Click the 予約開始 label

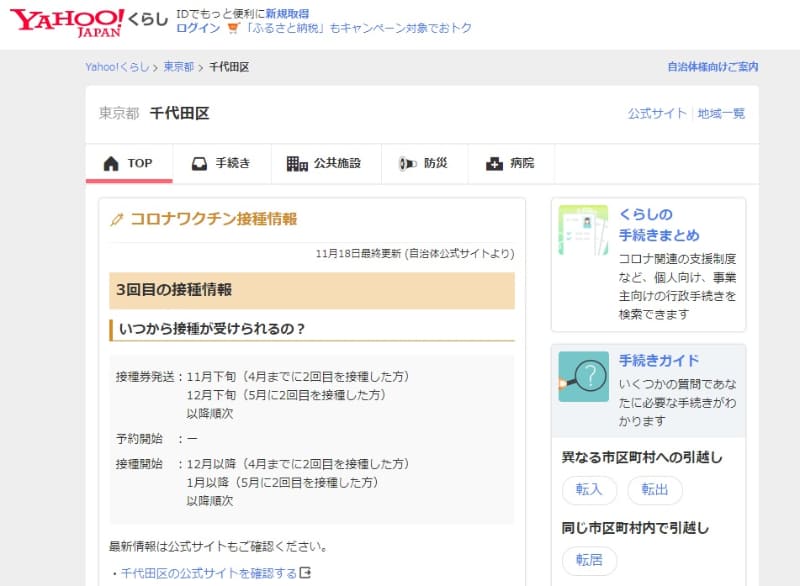pos(139,439)
